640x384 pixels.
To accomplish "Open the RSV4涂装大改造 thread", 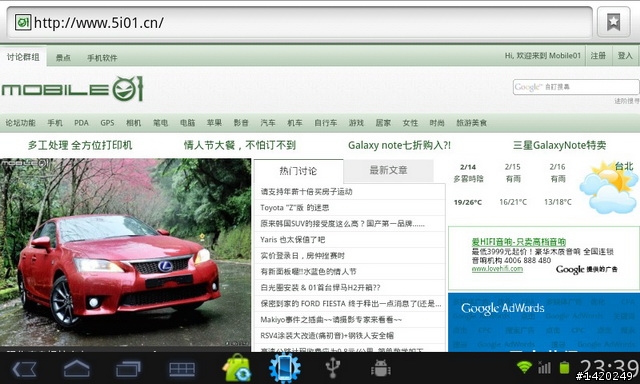I will [x=327, y=335].
